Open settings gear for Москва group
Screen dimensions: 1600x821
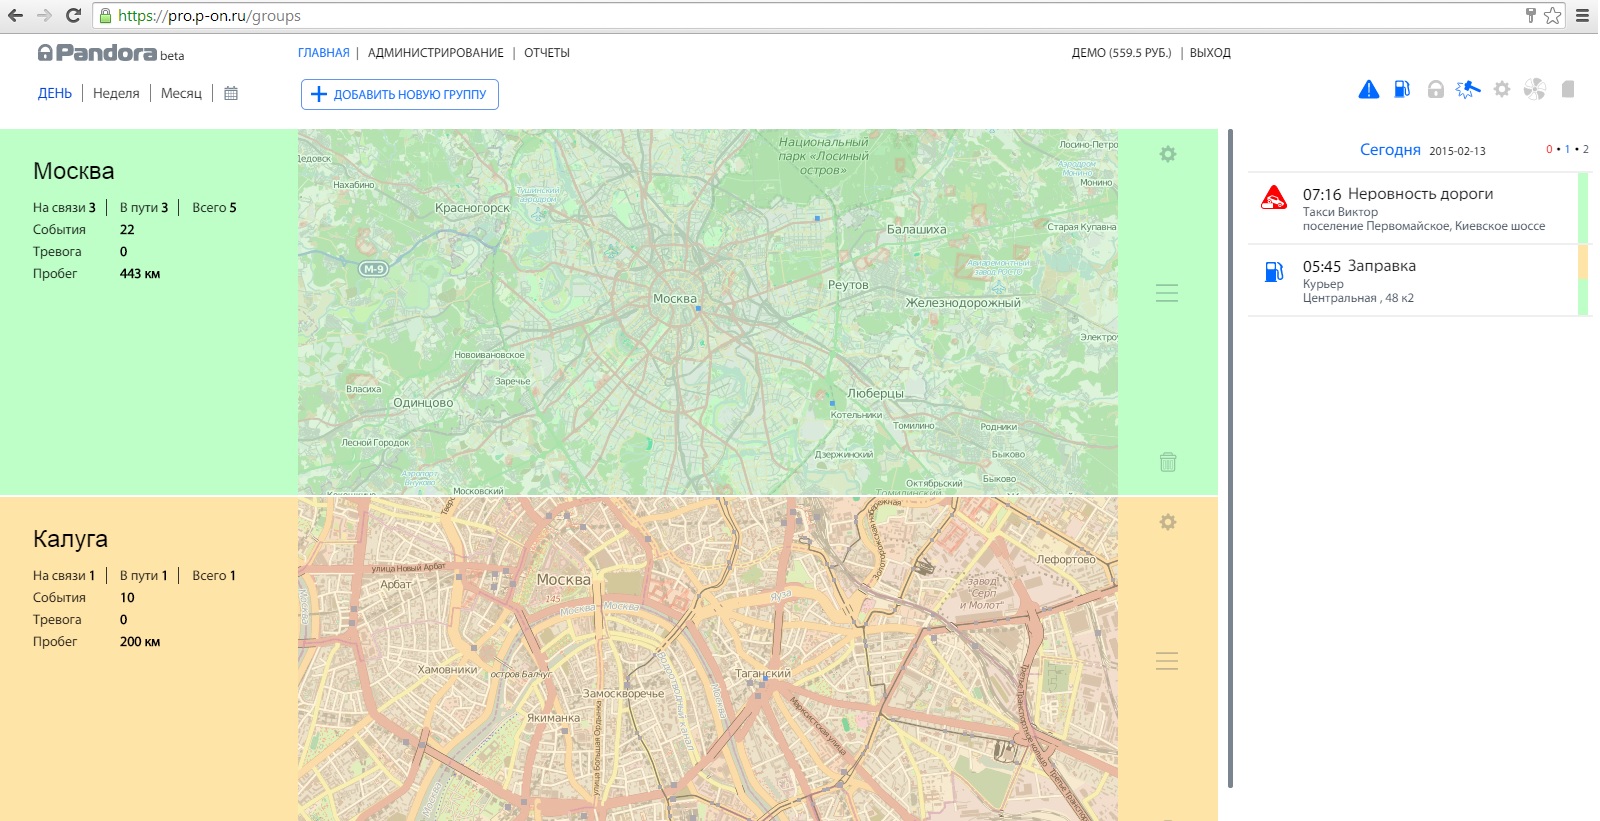tap(1167, 154)
